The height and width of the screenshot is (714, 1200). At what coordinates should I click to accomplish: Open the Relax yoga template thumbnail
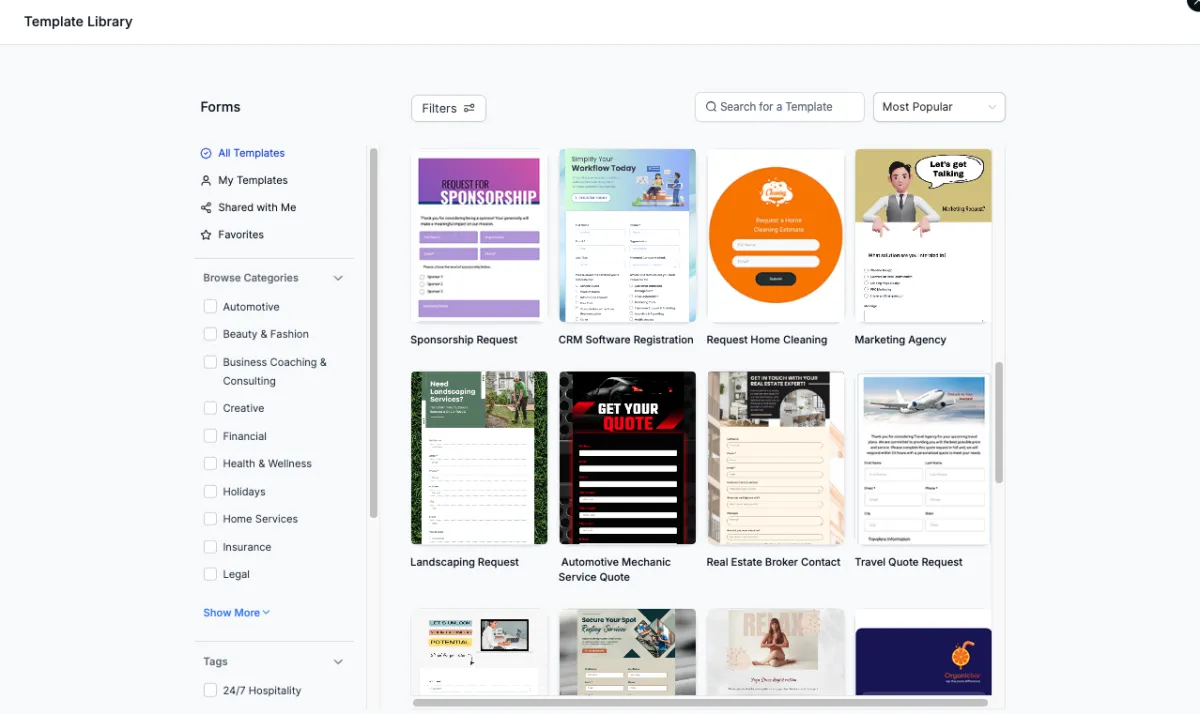tap(775, 653)
